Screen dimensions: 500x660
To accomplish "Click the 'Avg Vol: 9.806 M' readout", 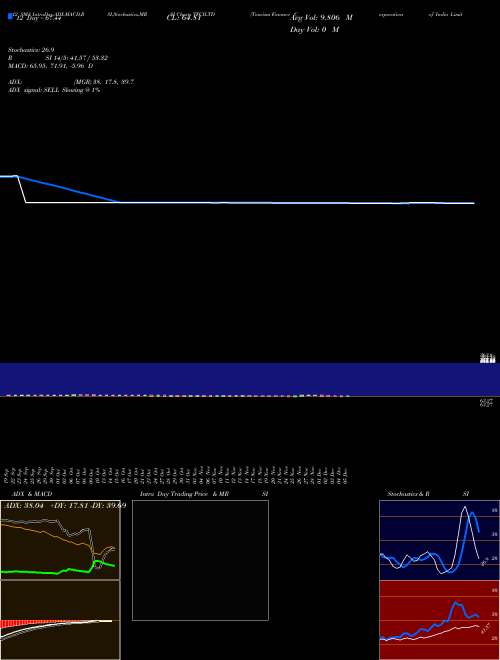I will coord(321,18).
